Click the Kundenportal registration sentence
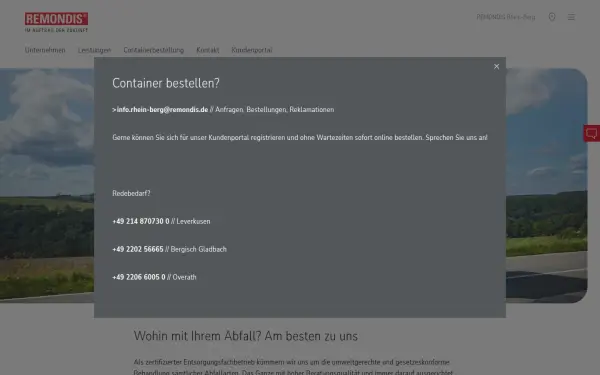This screenshot has height=375, width=600. pos(300,137)
